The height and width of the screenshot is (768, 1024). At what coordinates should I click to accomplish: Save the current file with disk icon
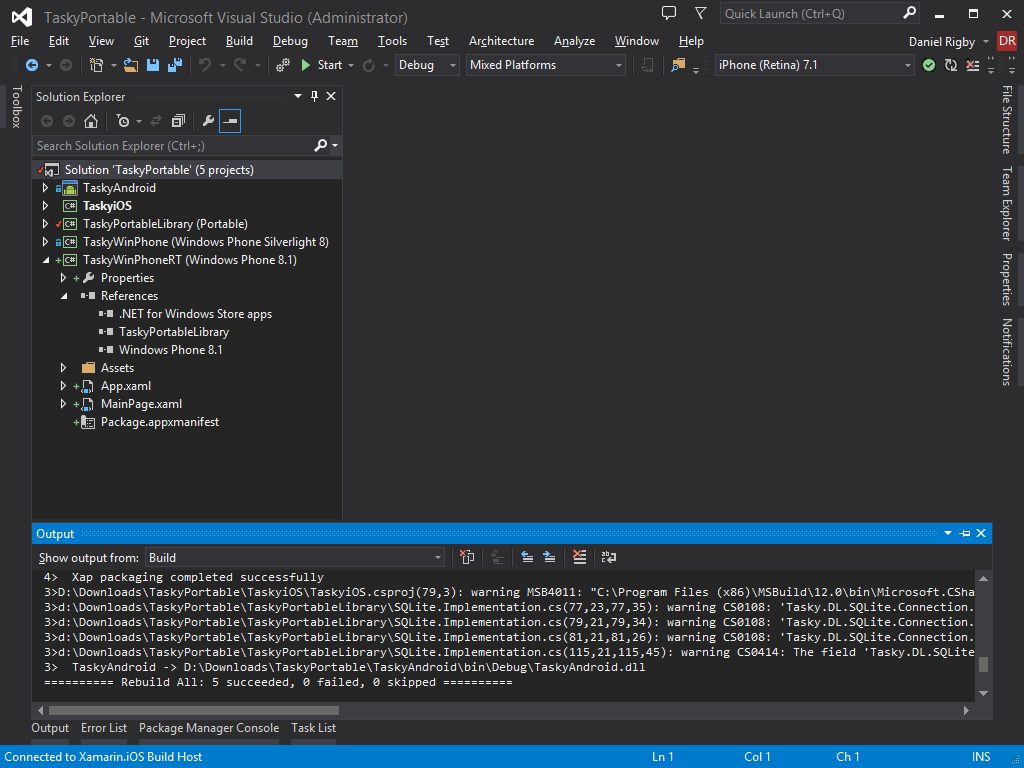click(153, 65)
